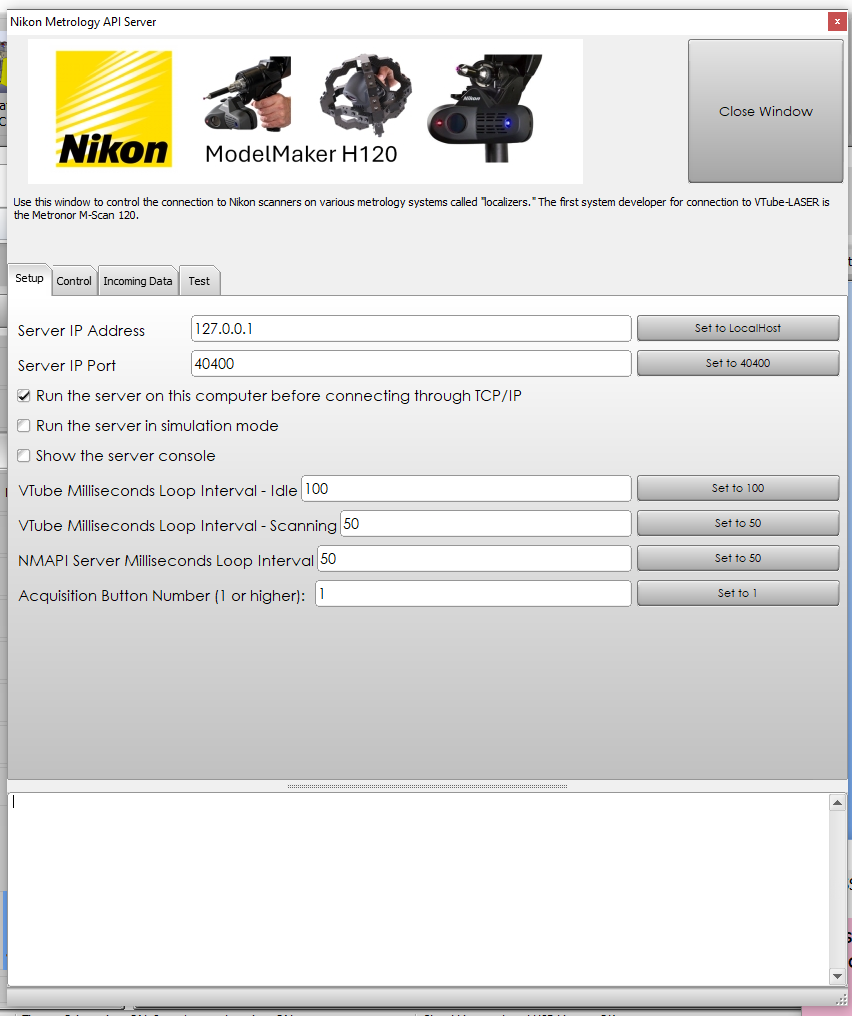Focus the Server IP Address field
The width and height of the screenshot is (852, 1016).
tap(411, 329)
